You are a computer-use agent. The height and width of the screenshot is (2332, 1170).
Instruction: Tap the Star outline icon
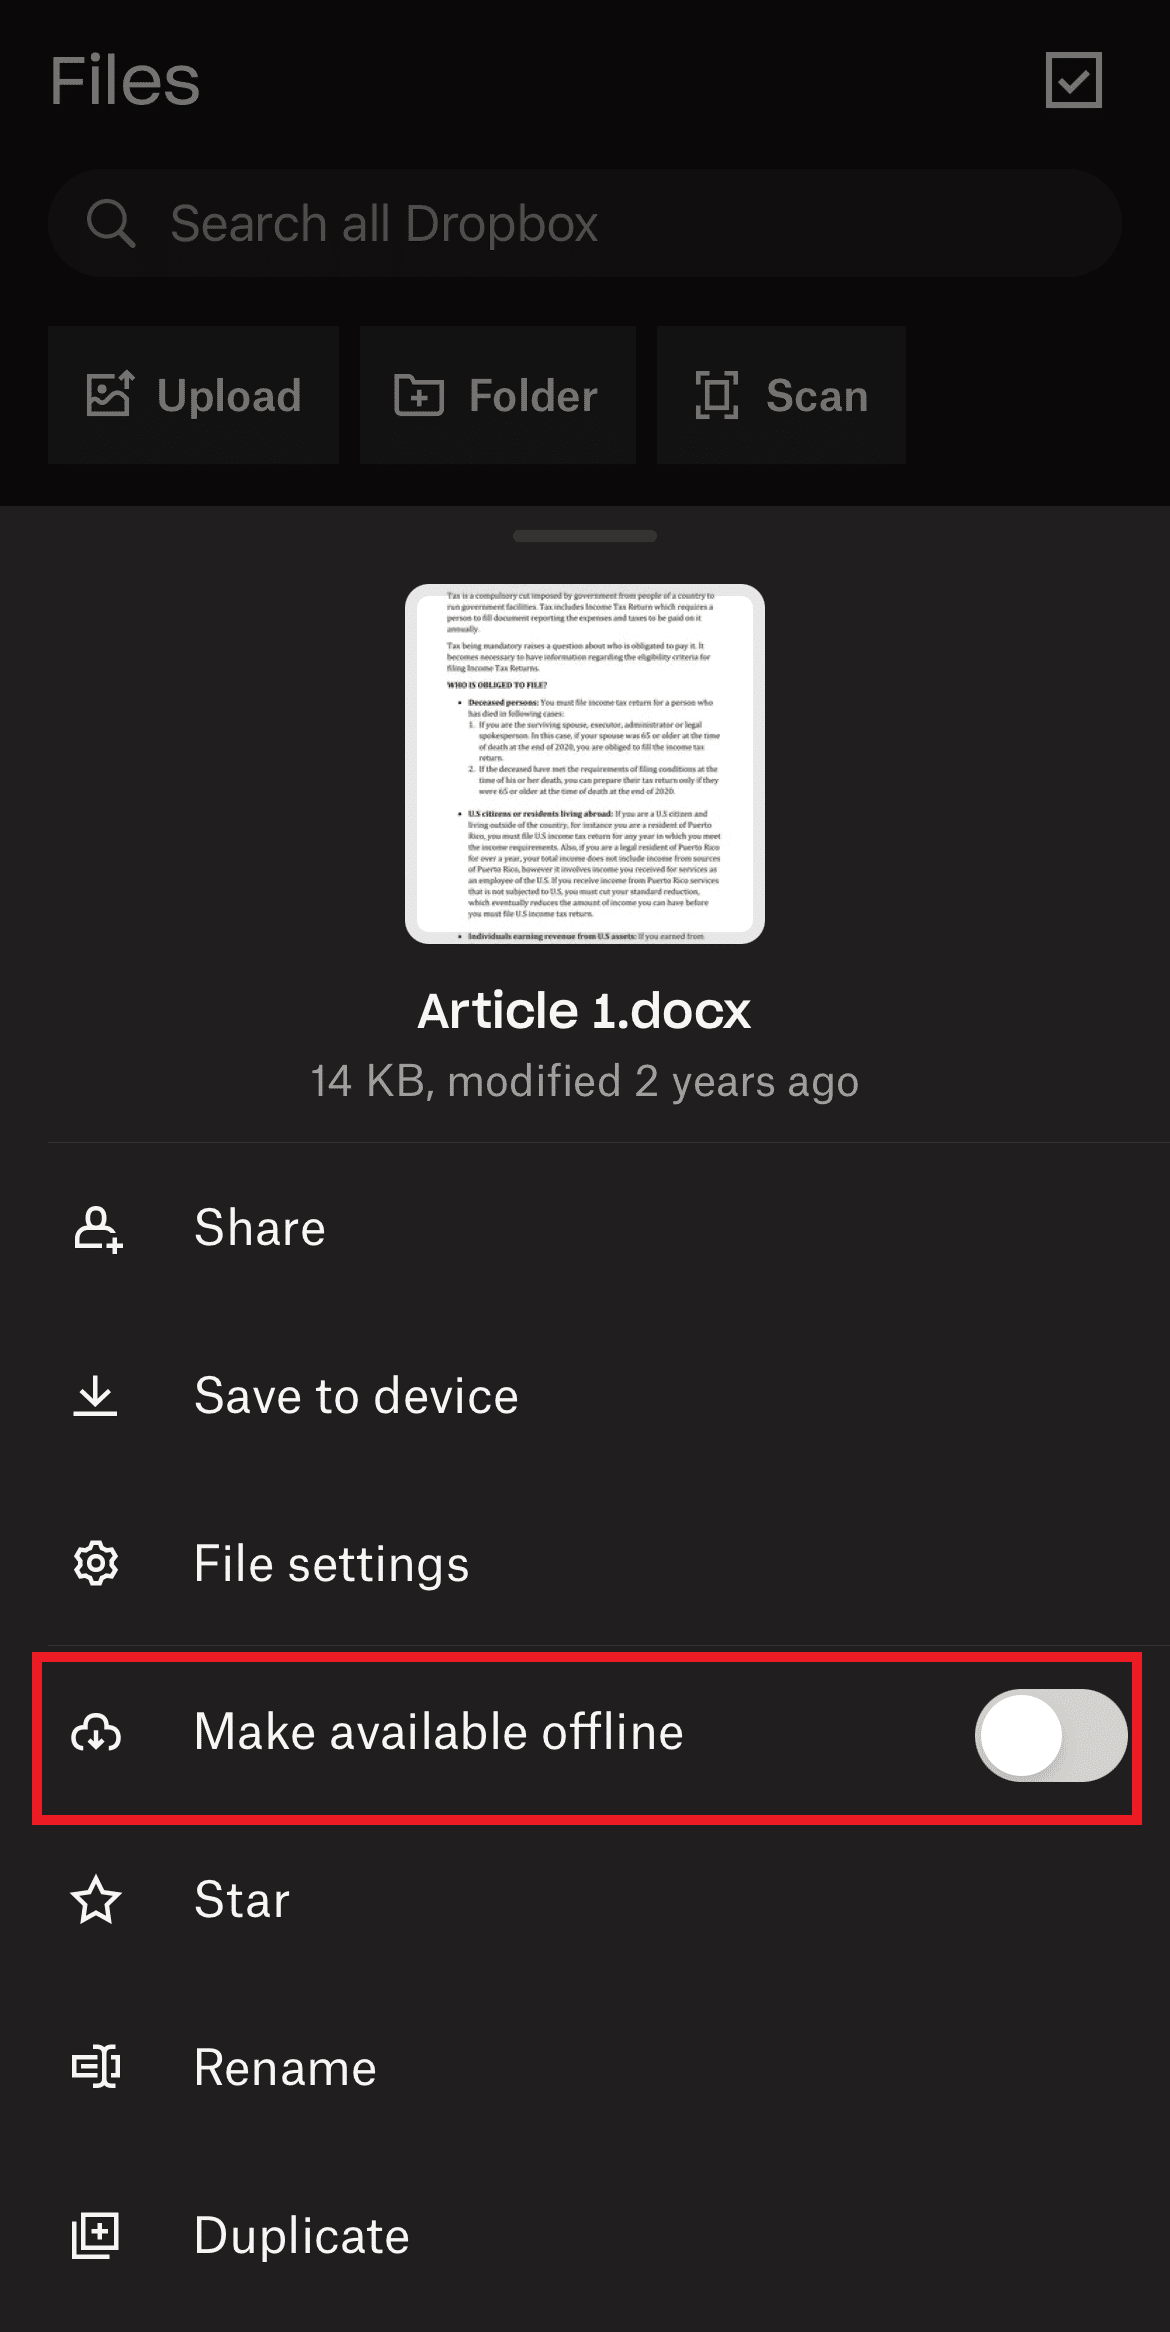(x=96, y=1900)
